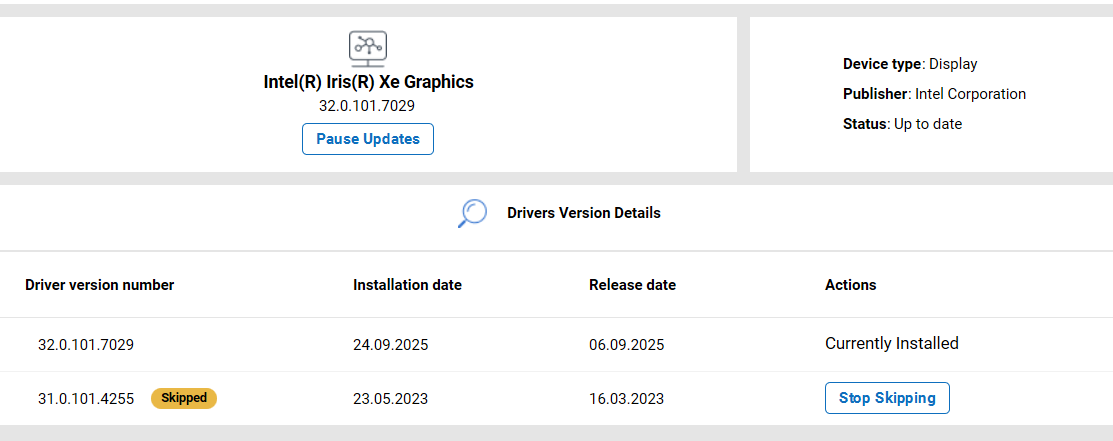Click the Status: Up to date text
1113x441 pixels.
coord(902,124)
